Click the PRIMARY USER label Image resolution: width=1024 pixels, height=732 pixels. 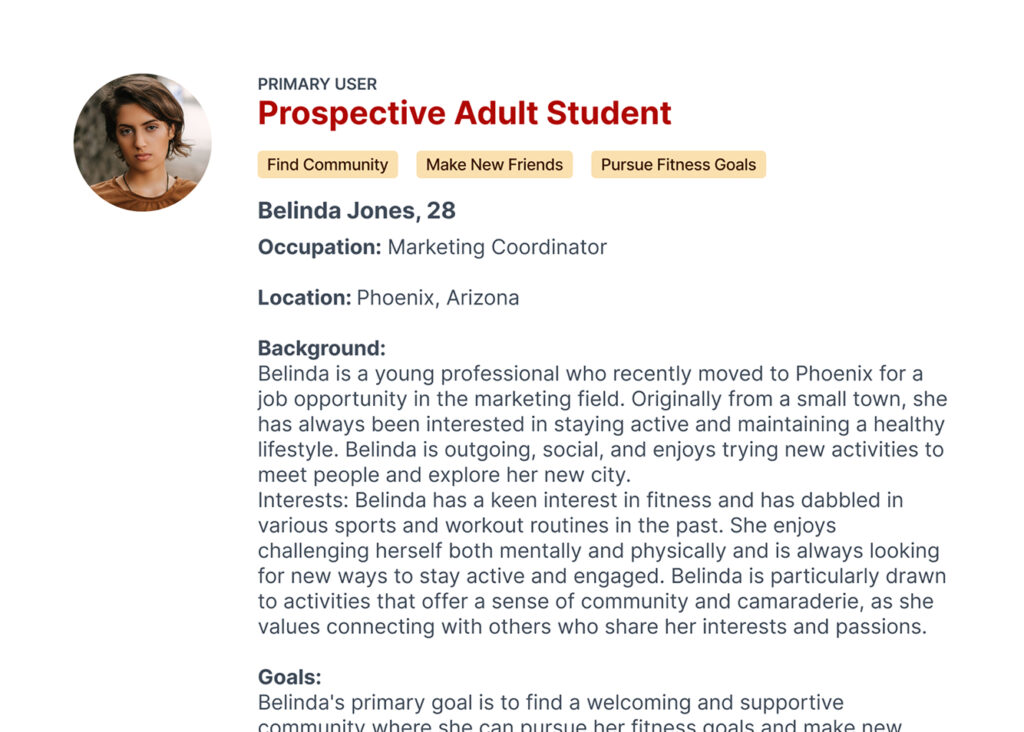317,84
